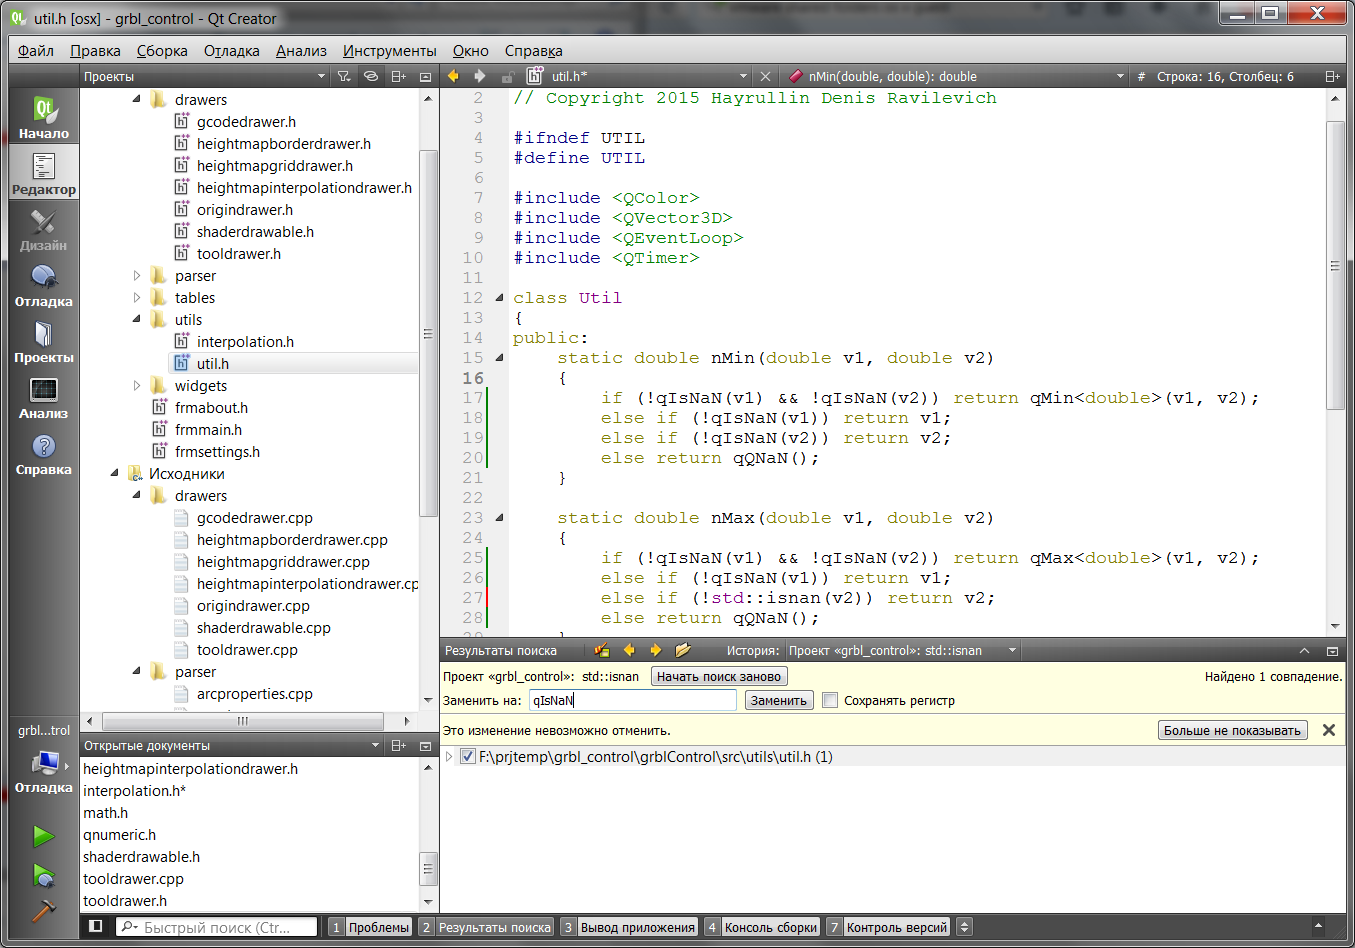The image size is (1355, 948).
Task: Expand the widgets folder
Action: pyautogui.click(x=137, y=385)
